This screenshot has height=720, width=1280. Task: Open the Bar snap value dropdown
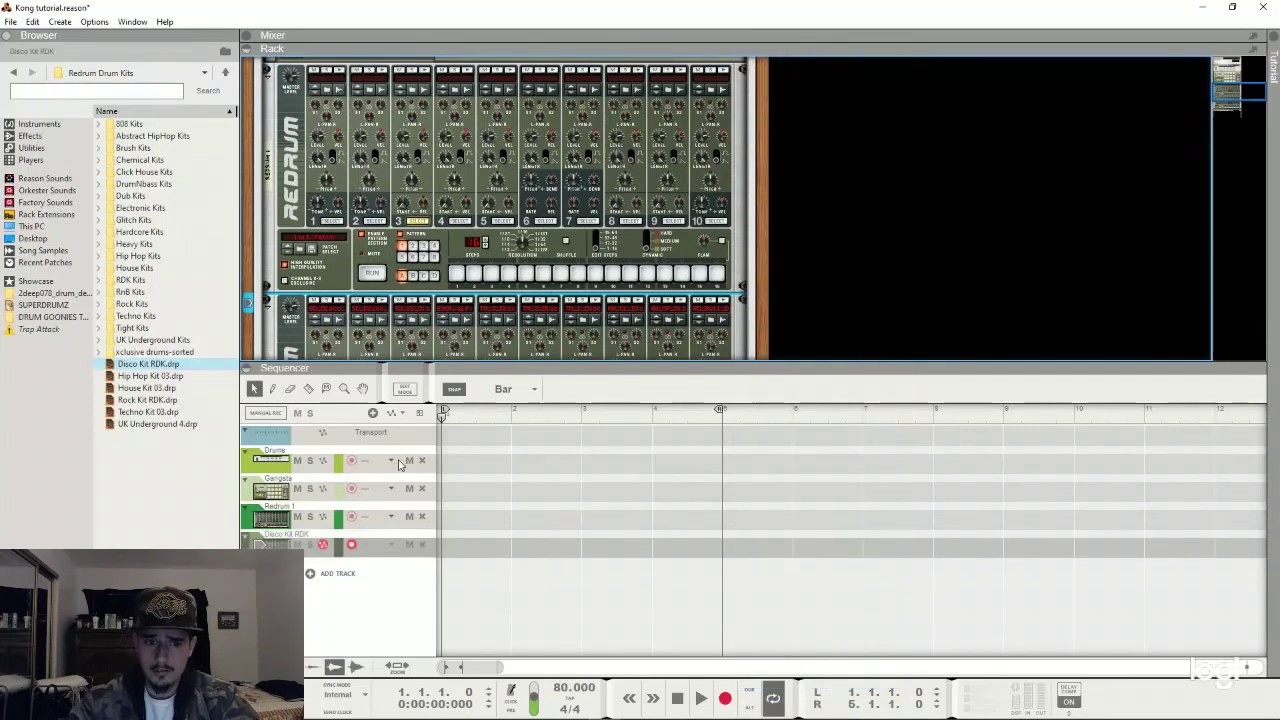[534, 390]
